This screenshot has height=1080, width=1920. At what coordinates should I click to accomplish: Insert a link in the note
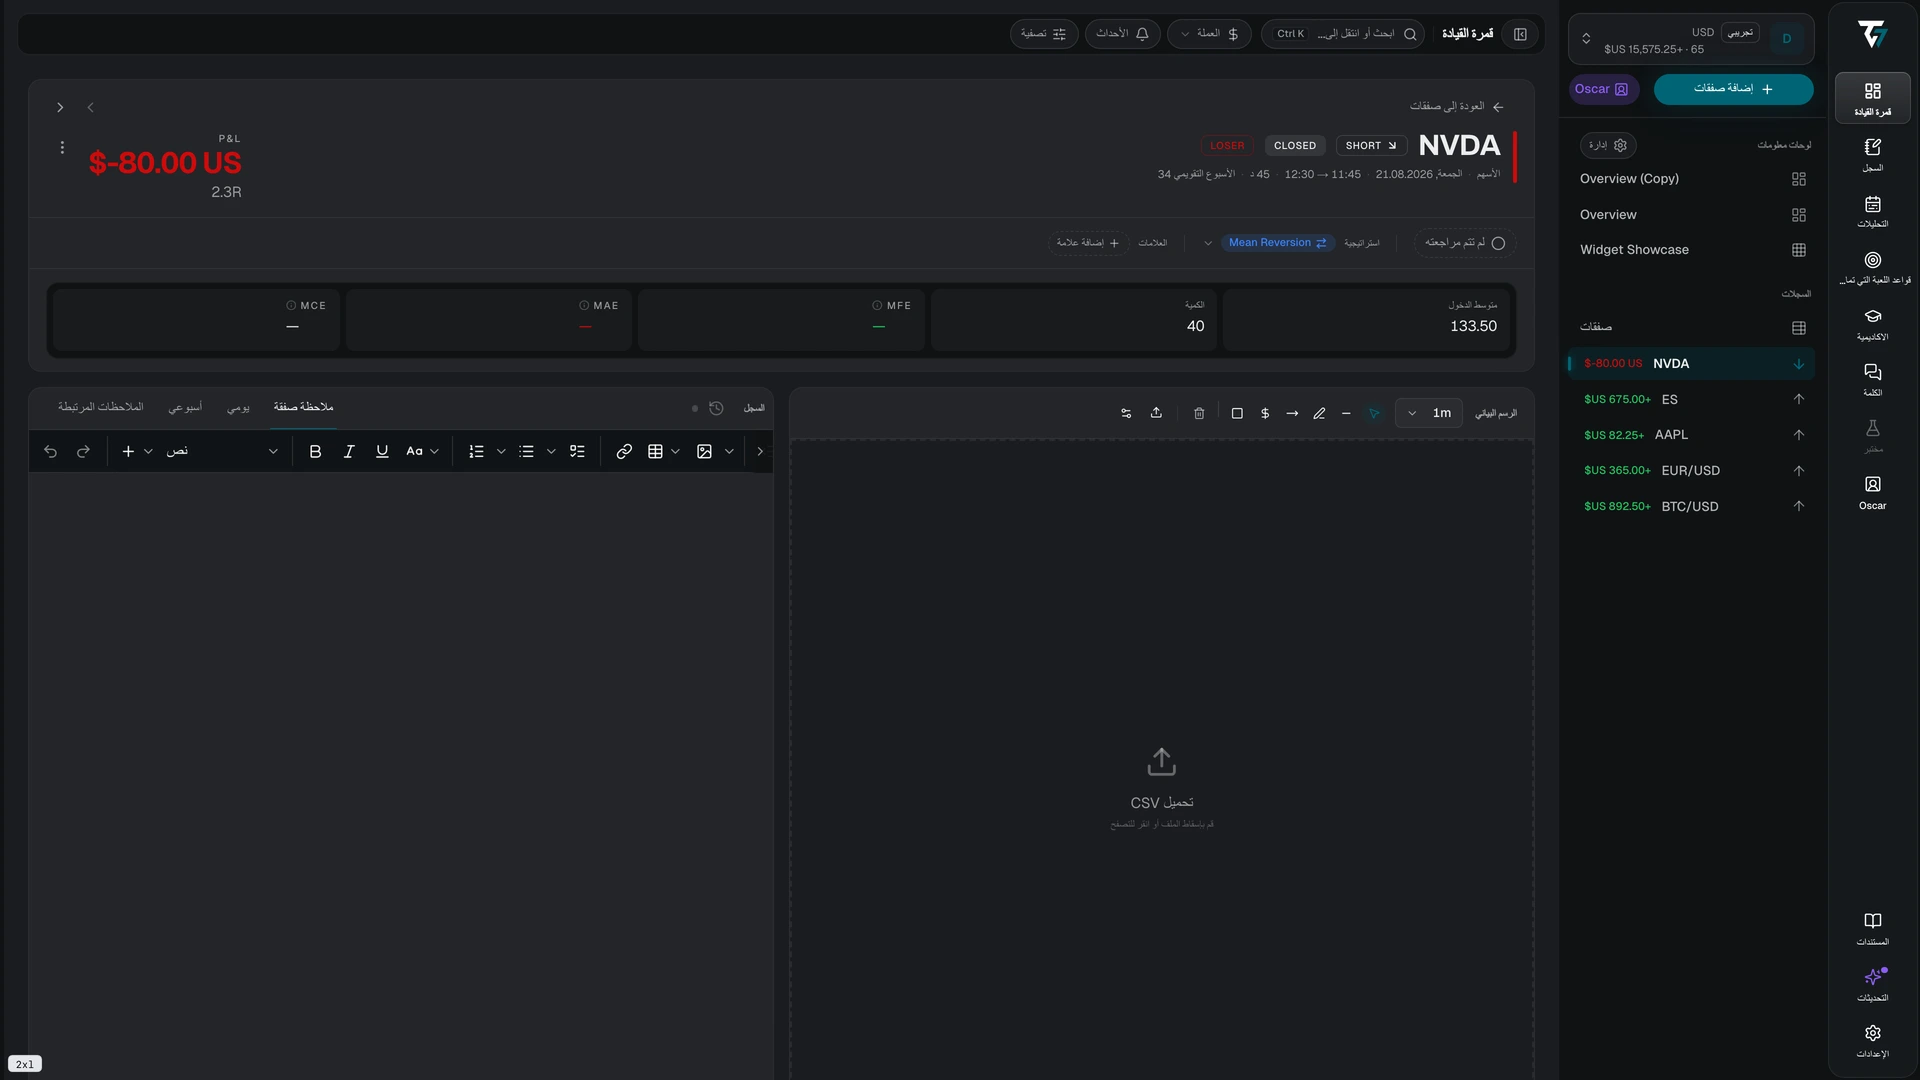coord(624,452)
